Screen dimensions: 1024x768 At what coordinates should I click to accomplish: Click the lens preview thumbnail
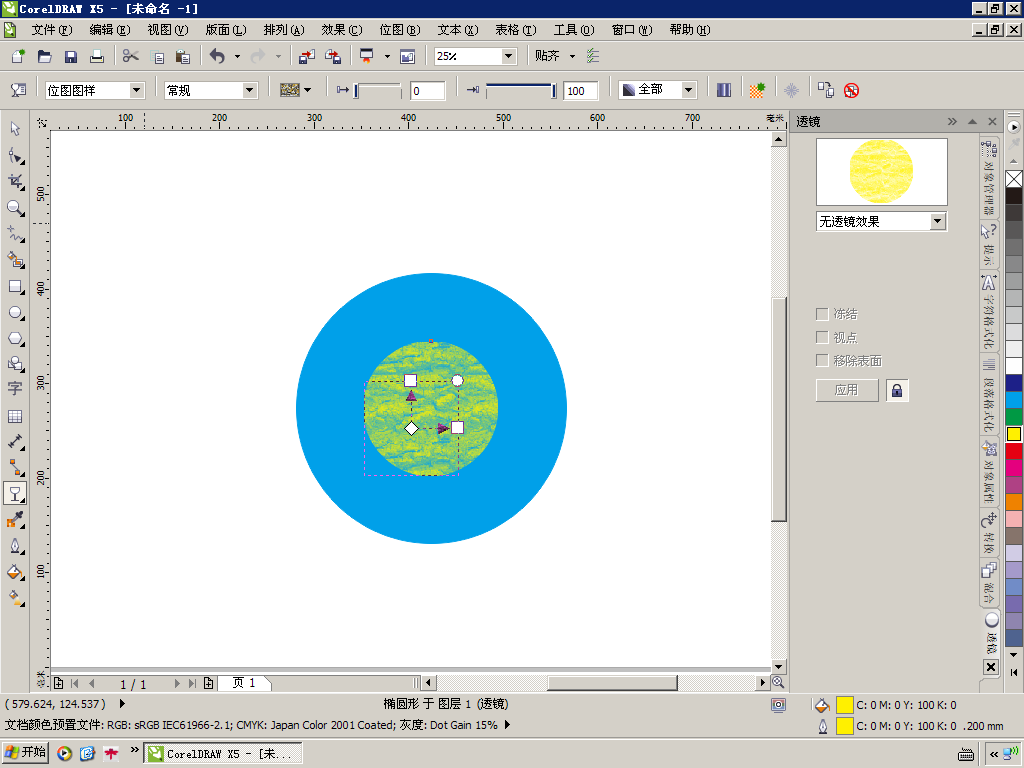881,172
